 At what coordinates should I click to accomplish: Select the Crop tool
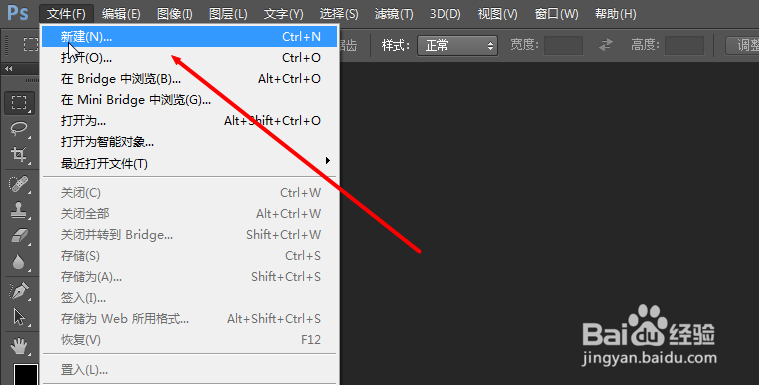coord(19,154)
